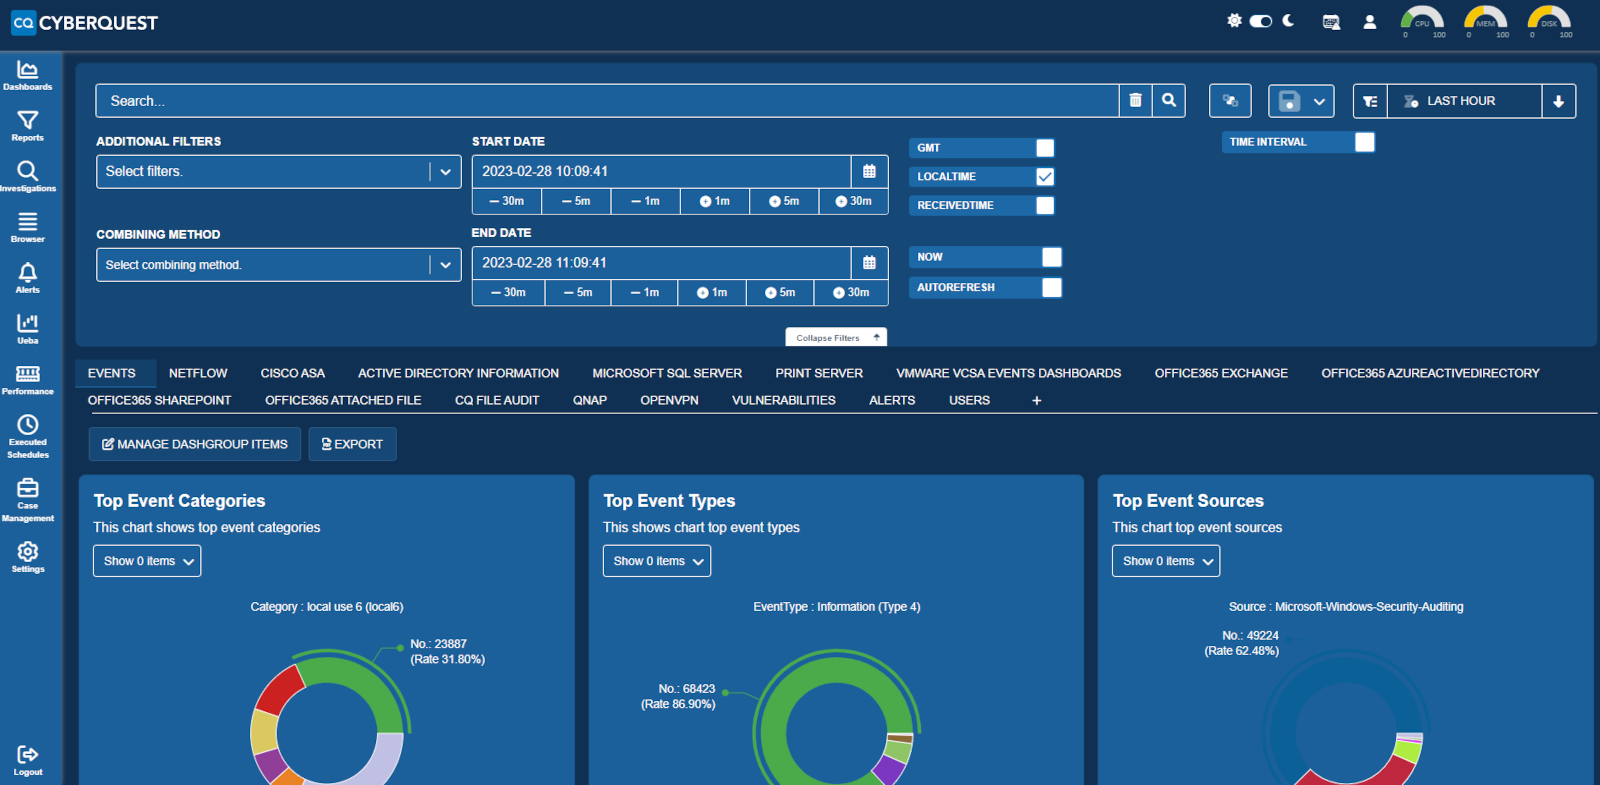The image size is (1600, 785).
Task: Open Settings gear in sidebar
Action: coord(28,557)
